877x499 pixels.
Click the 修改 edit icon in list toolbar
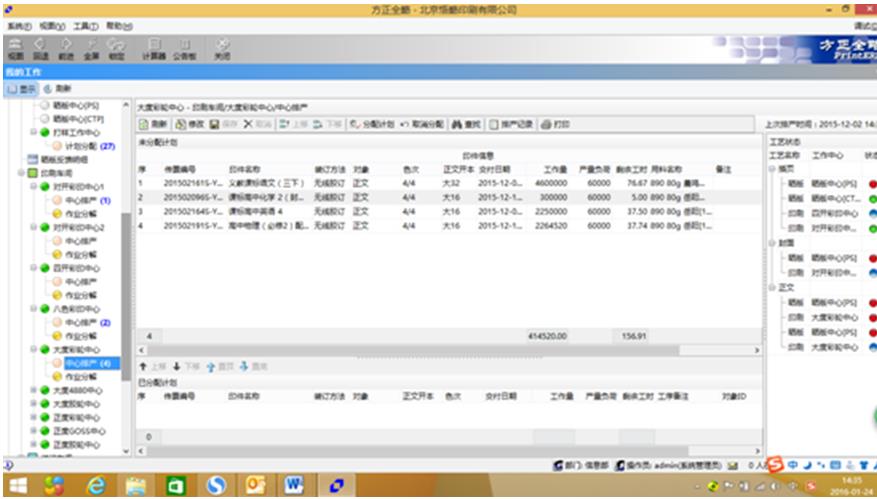189,124
